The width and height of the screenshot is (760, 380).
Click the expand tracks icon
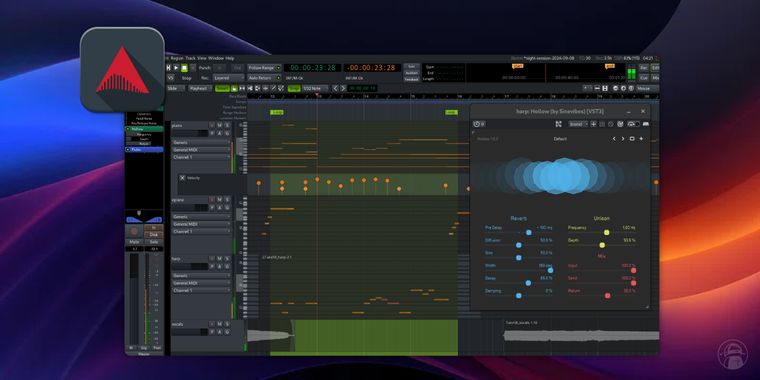(605, 88)
